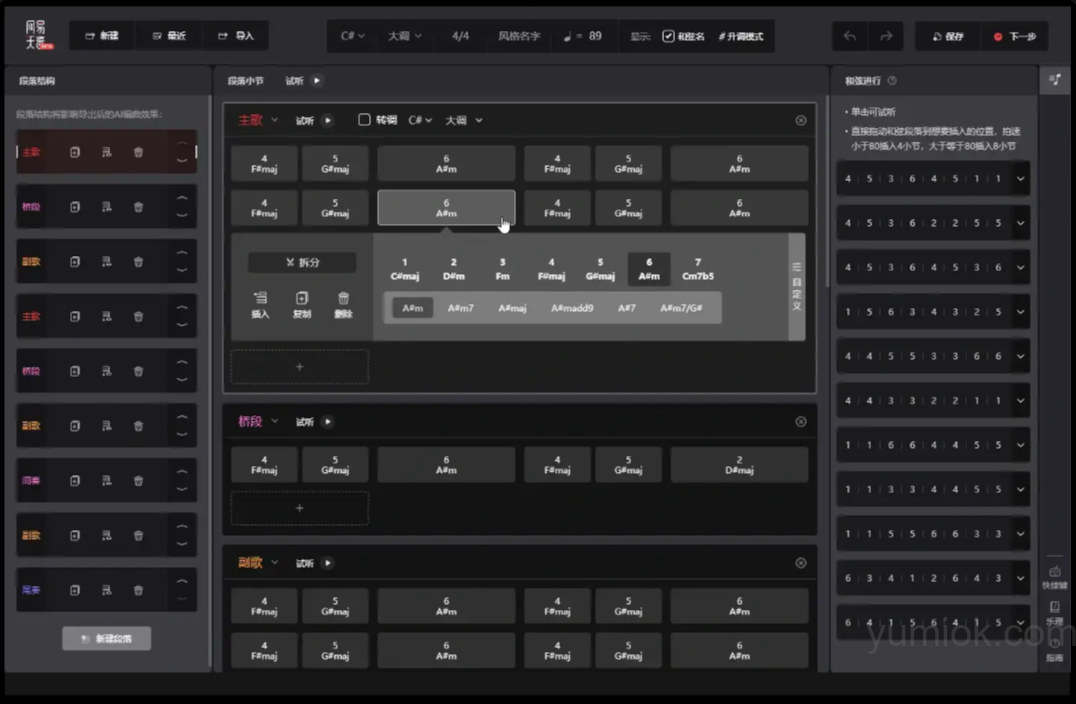
Task: Open the 大调 dropdown beside 转调
Action: (x=464, y=120)
